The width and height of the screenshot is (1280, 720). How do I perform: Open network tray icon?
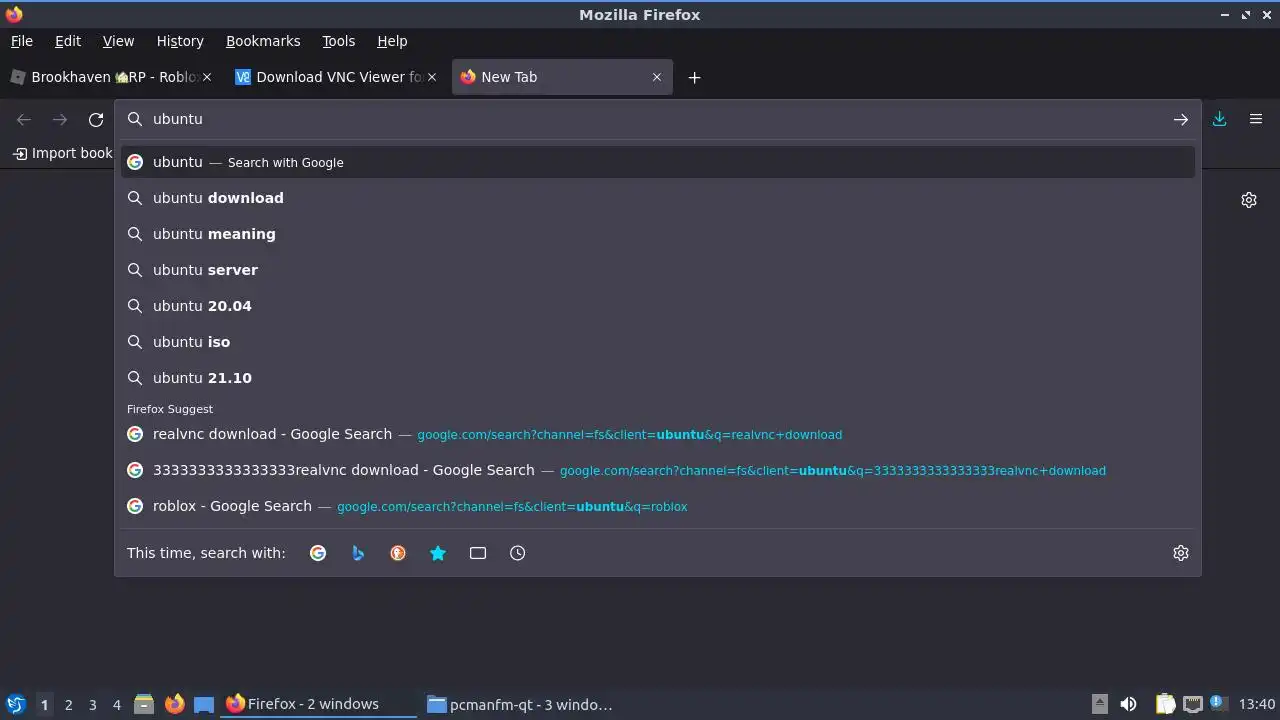[x=1192, y=704]
